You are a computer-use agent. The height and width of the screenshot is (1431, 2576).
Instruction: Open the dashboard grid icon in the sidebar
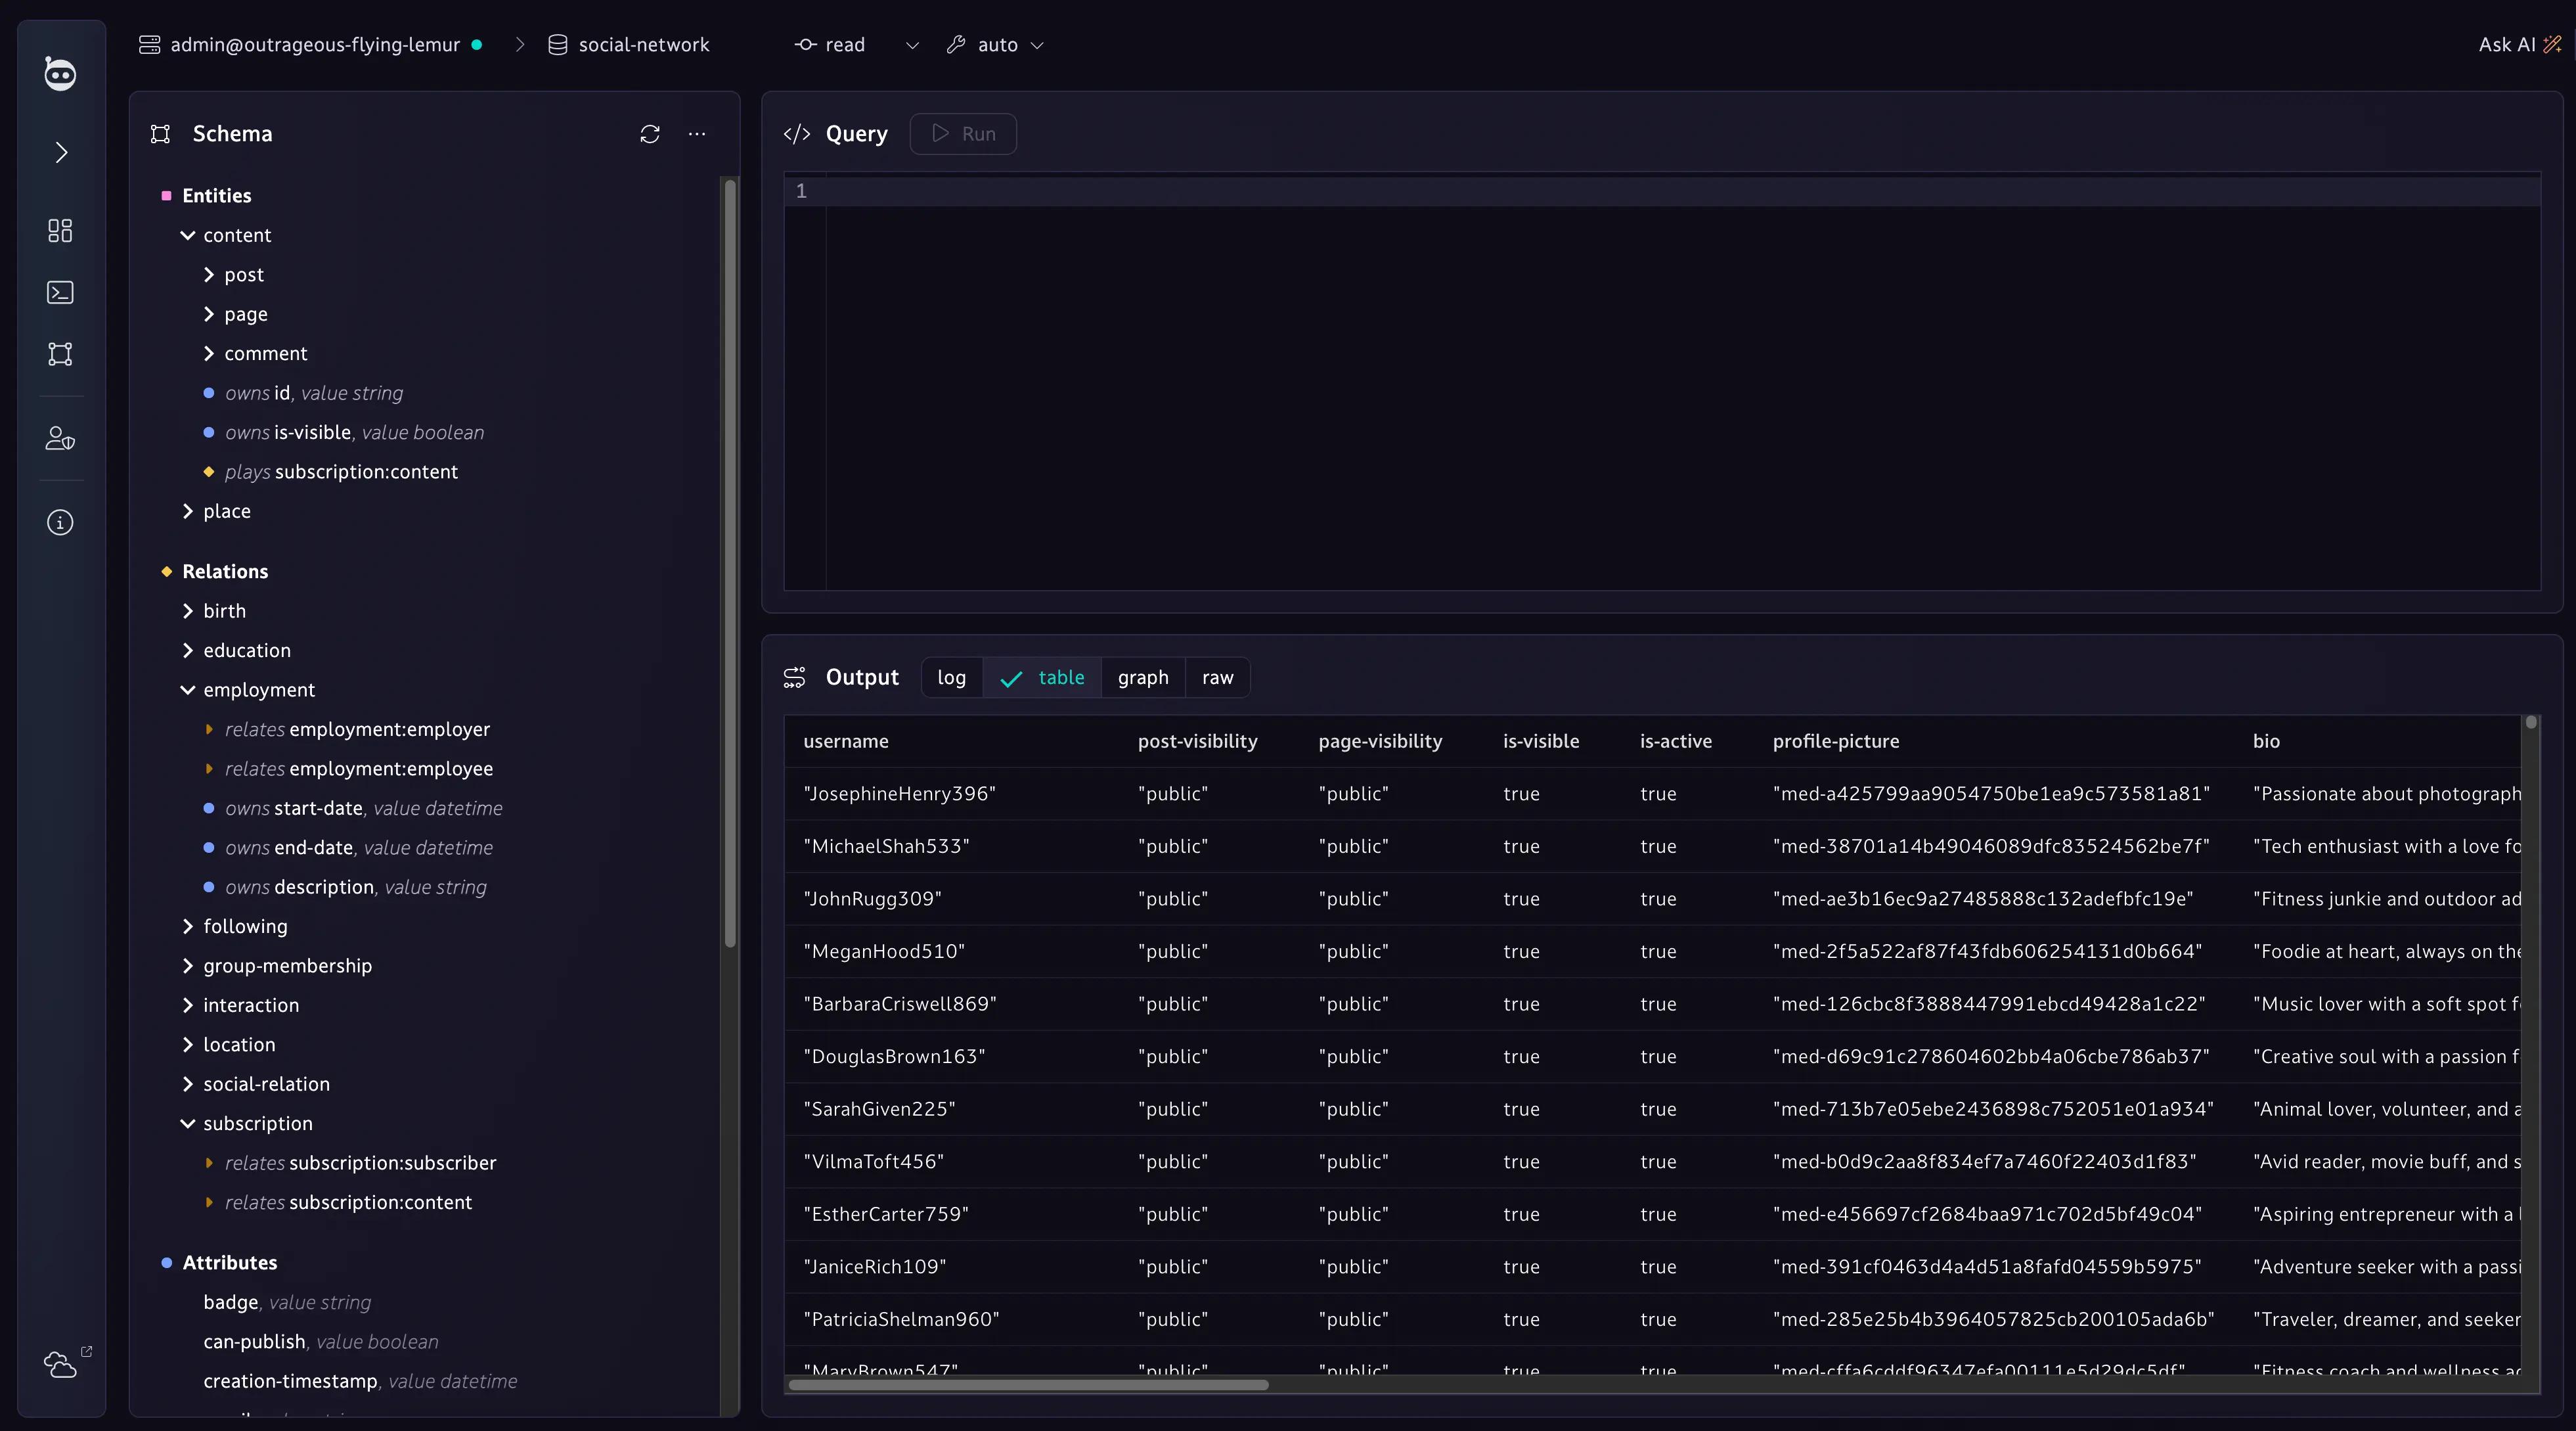click(x=60, y=231)
